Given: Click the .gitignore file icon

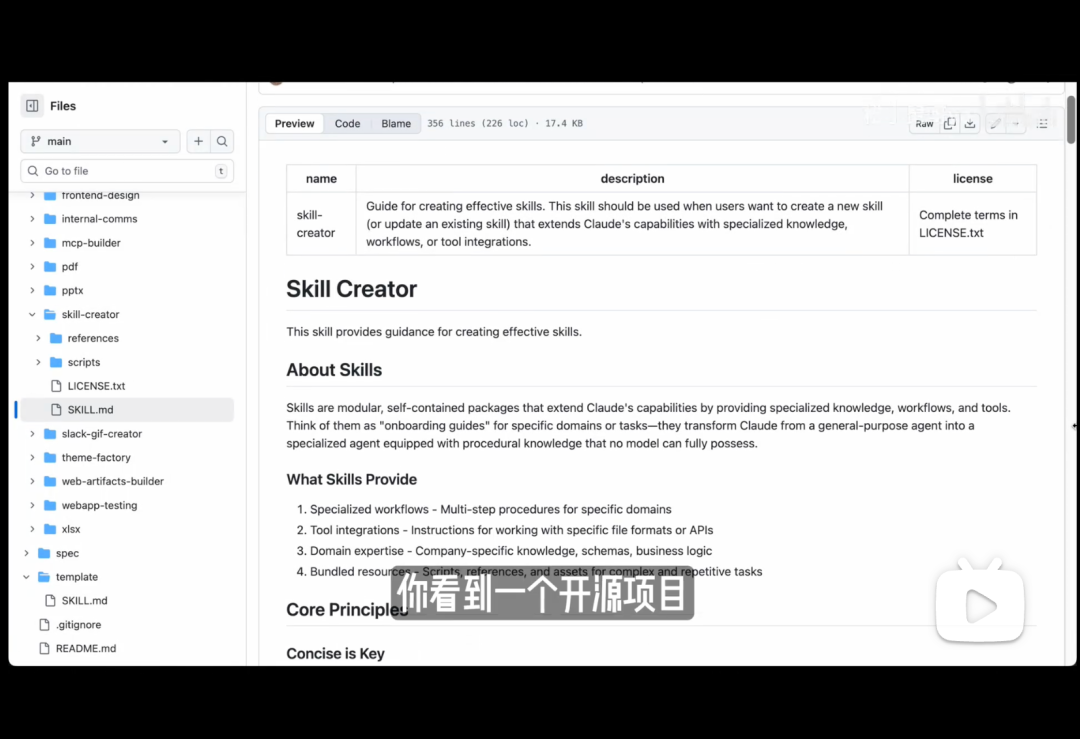Looking at the screenshot, I should [44, 625].
